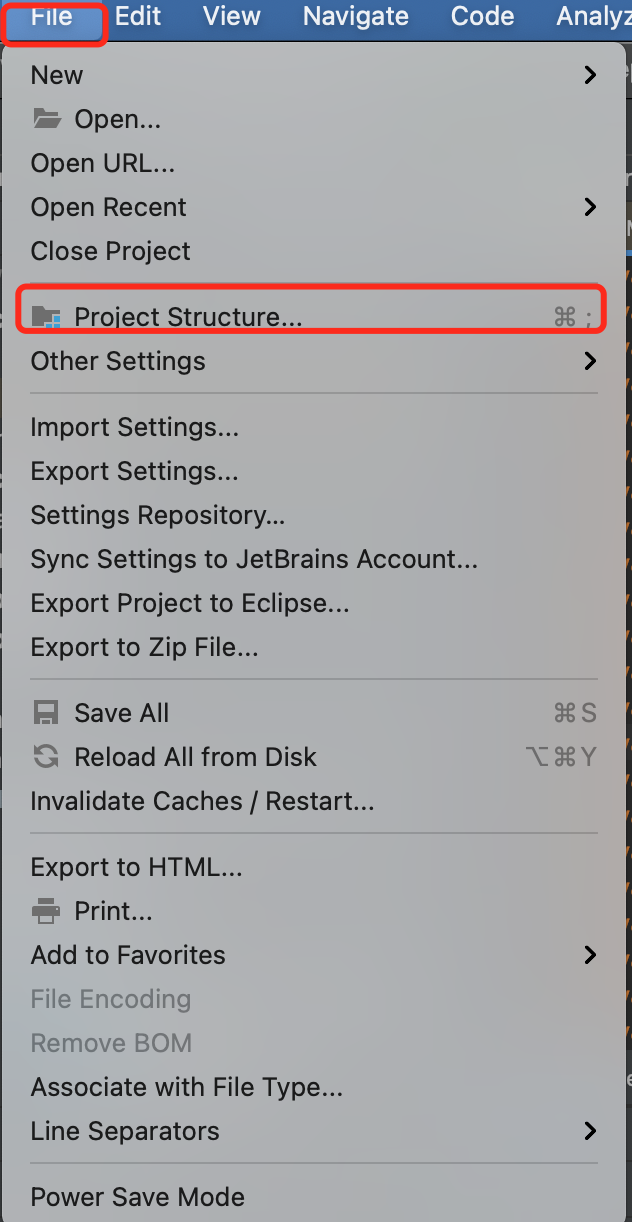Select Sync Settings to JetBrains Account...
The height and width of the screenshot is (1222, 632).
(254, 559)
